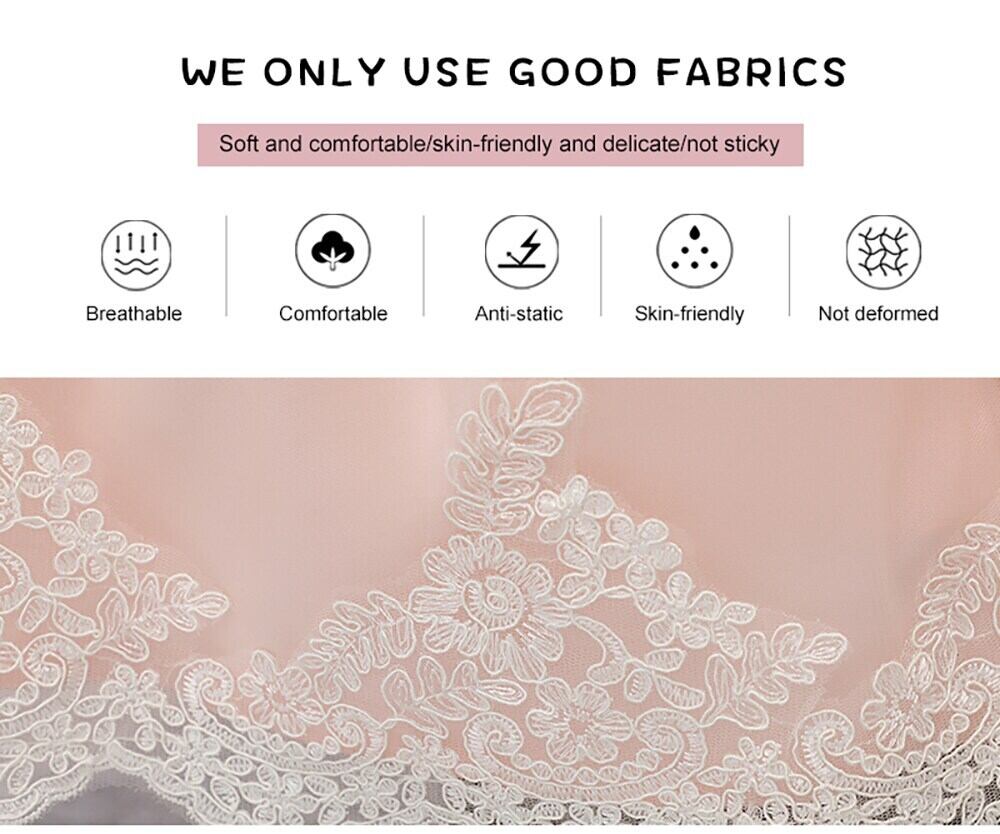
Task: Click the pink soft and comfortable banner
Action: pyautogui.click(x=500, y=145)
